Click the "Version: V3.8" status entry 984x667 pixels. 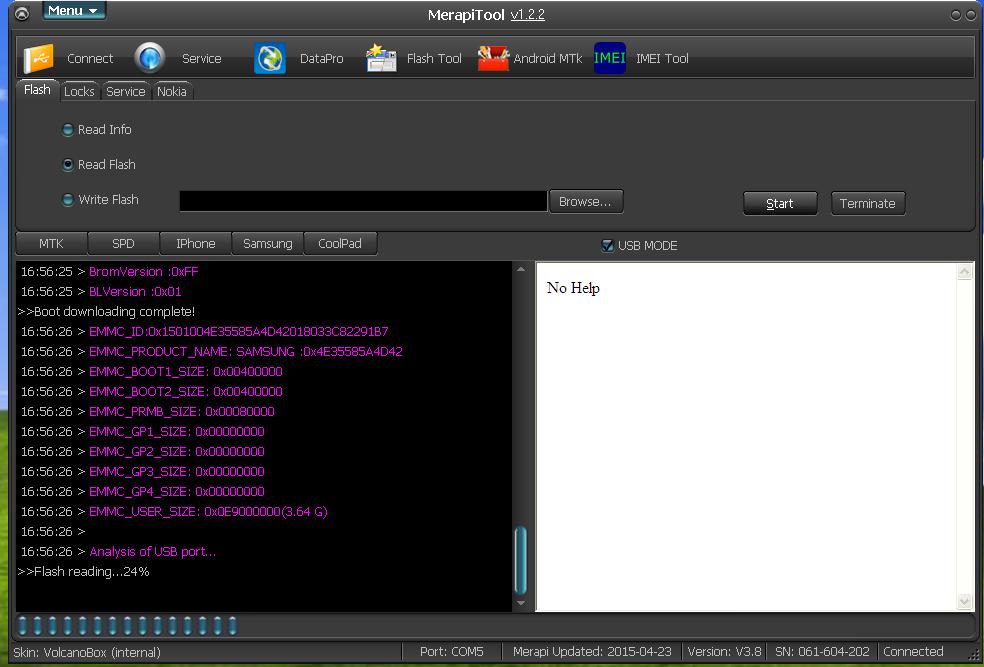point(724,652)
